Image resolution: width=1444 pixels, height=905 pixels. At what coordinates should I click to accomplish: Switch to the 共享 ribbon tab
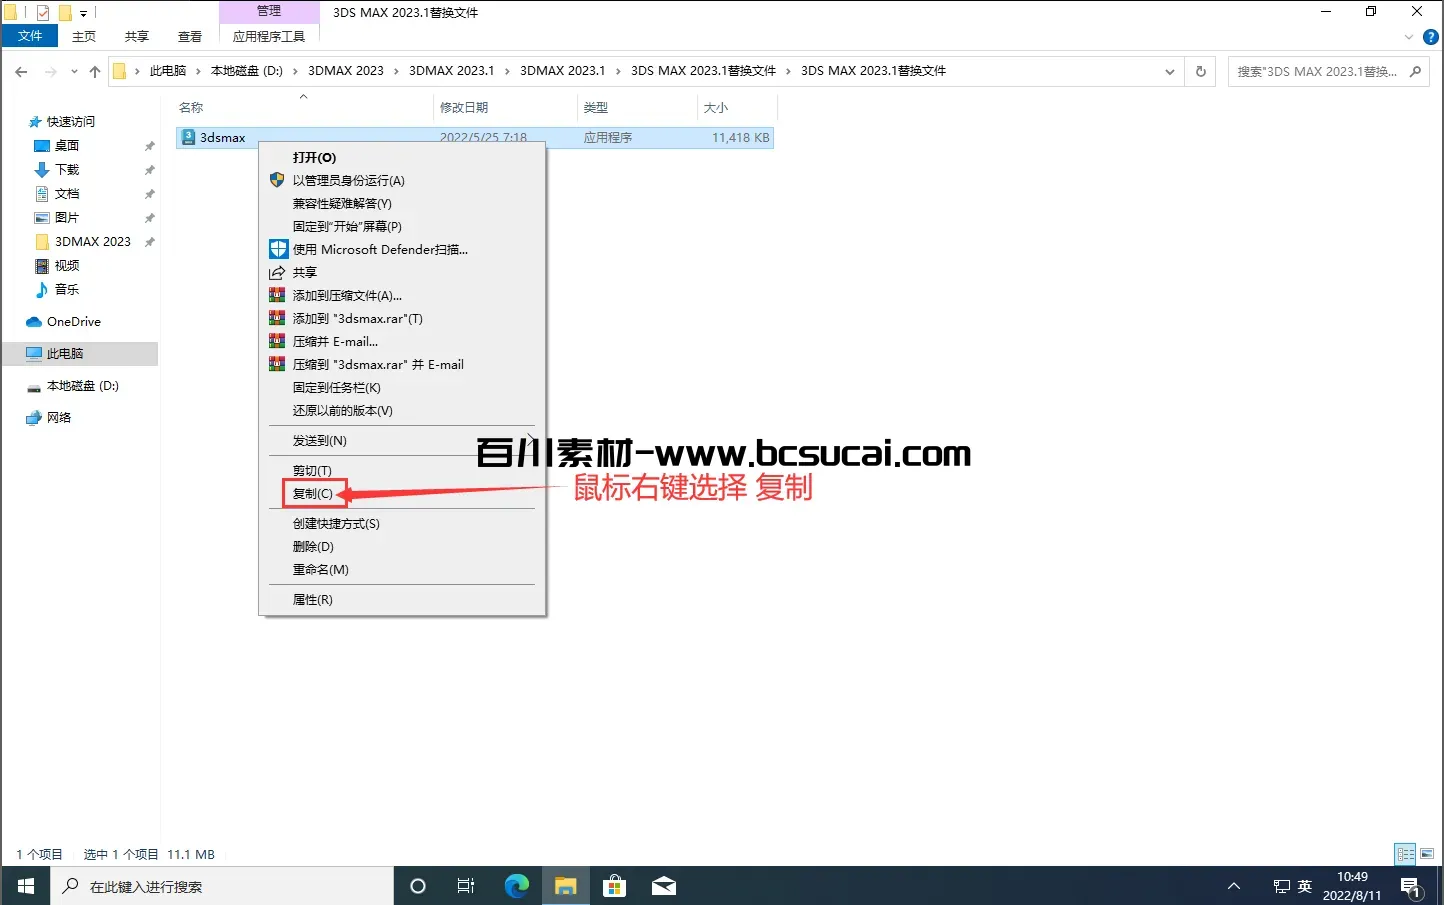coord(137,36)
